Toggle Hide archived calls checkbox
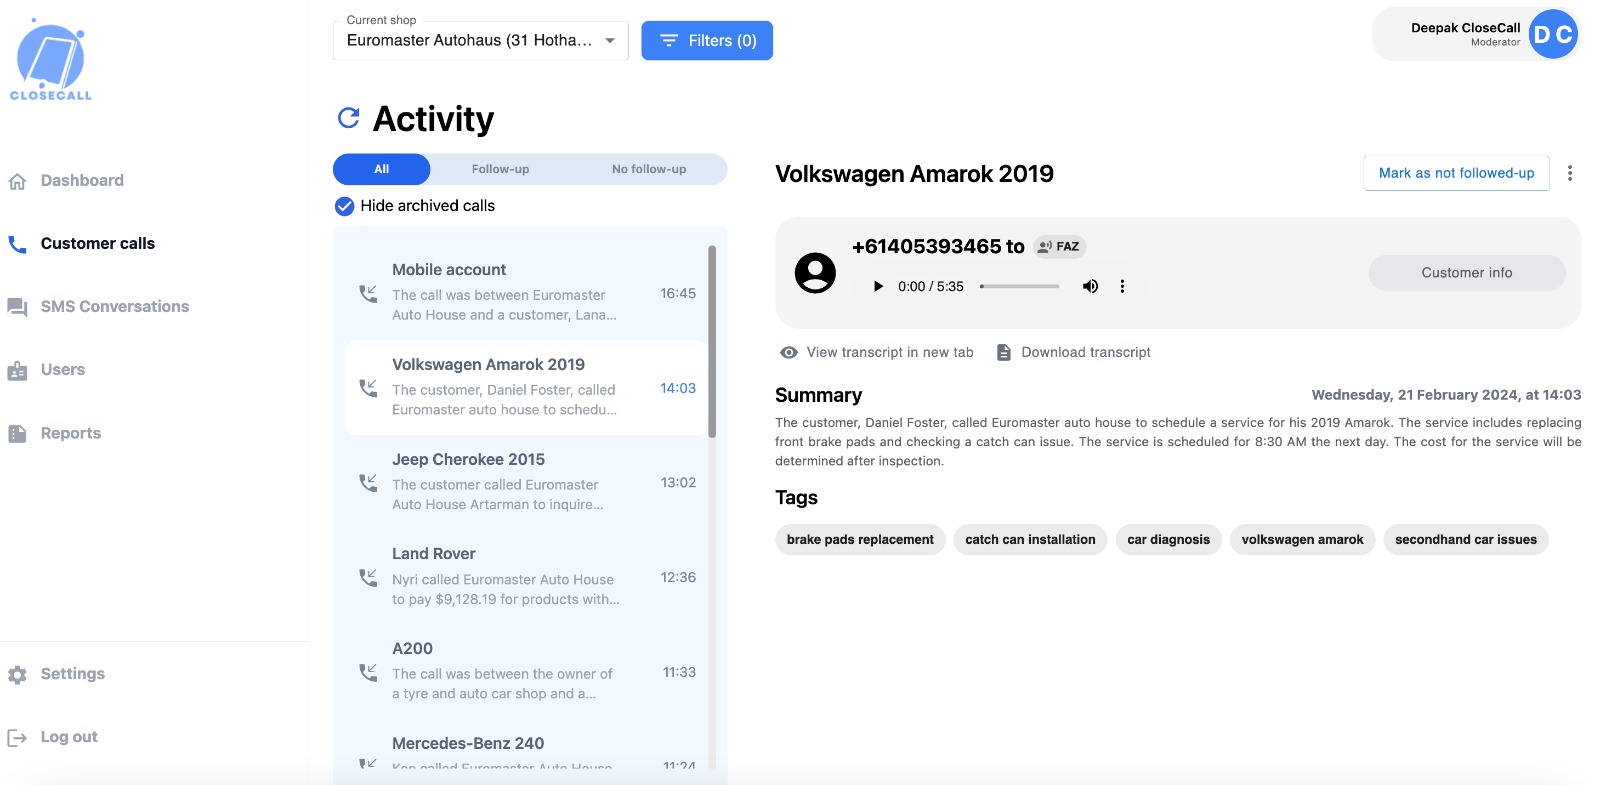Image resolution: width=1600 pixels, height=785 pixels. click(344, 206)
